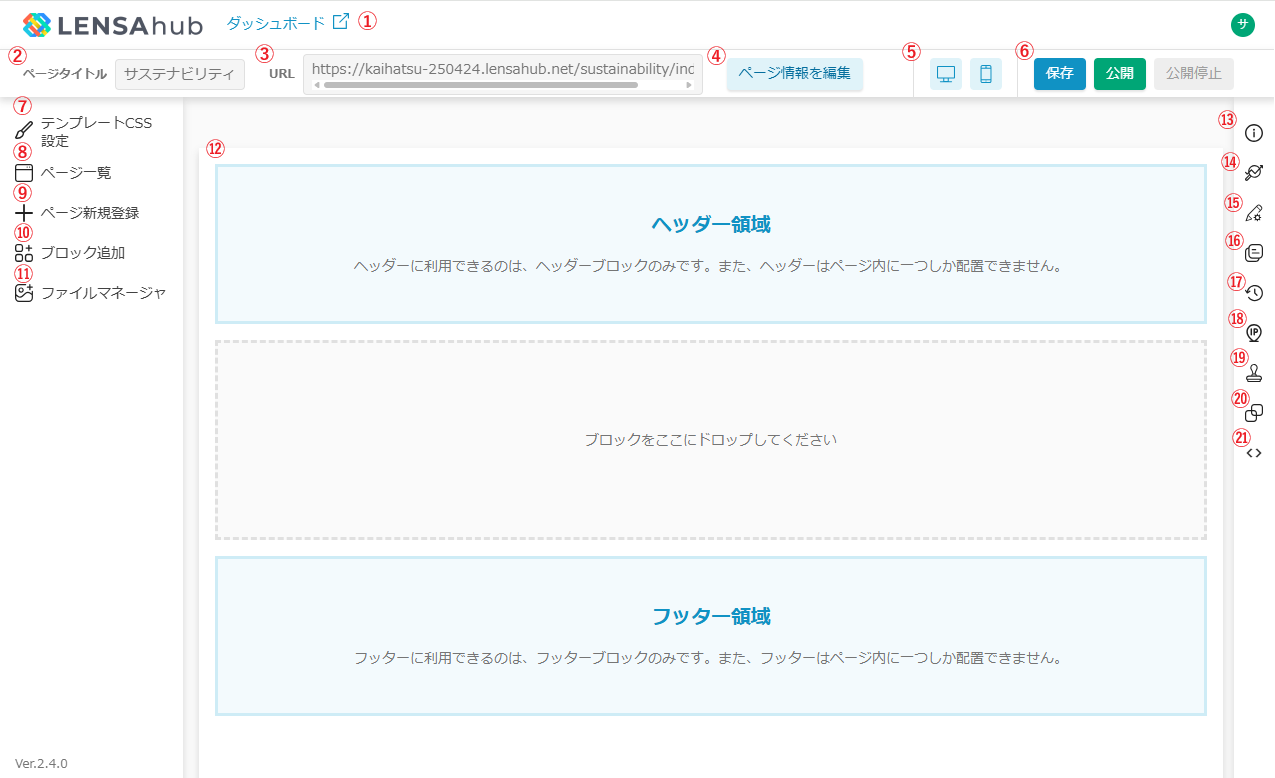Click the overlapping squares duplicate icon
The width and height of the screenshot is (1275, 778).
tap(1254, 412)
